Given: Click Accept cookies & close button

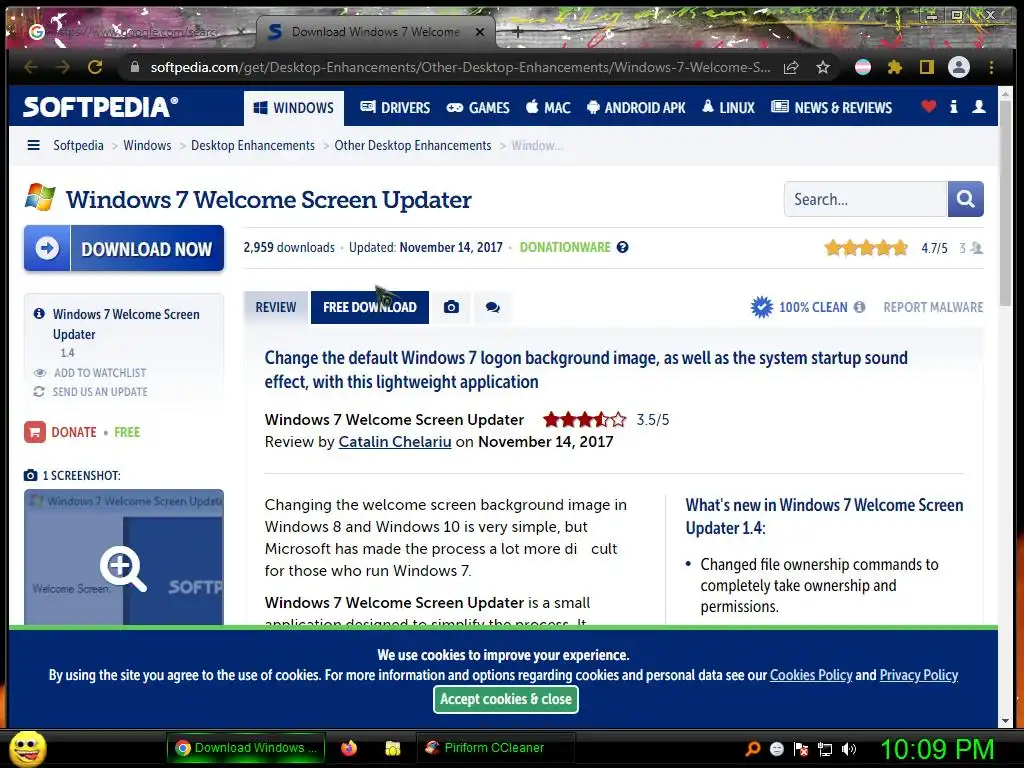Looking at the screenshot, I should [x=505, y=699].
